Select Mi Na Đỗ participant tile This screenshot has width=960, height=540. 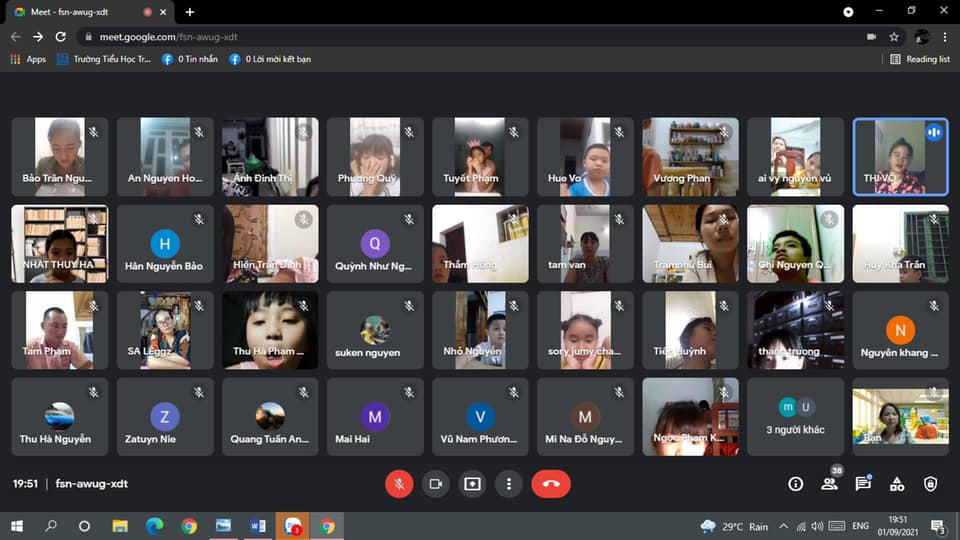[x=585, y=416]
